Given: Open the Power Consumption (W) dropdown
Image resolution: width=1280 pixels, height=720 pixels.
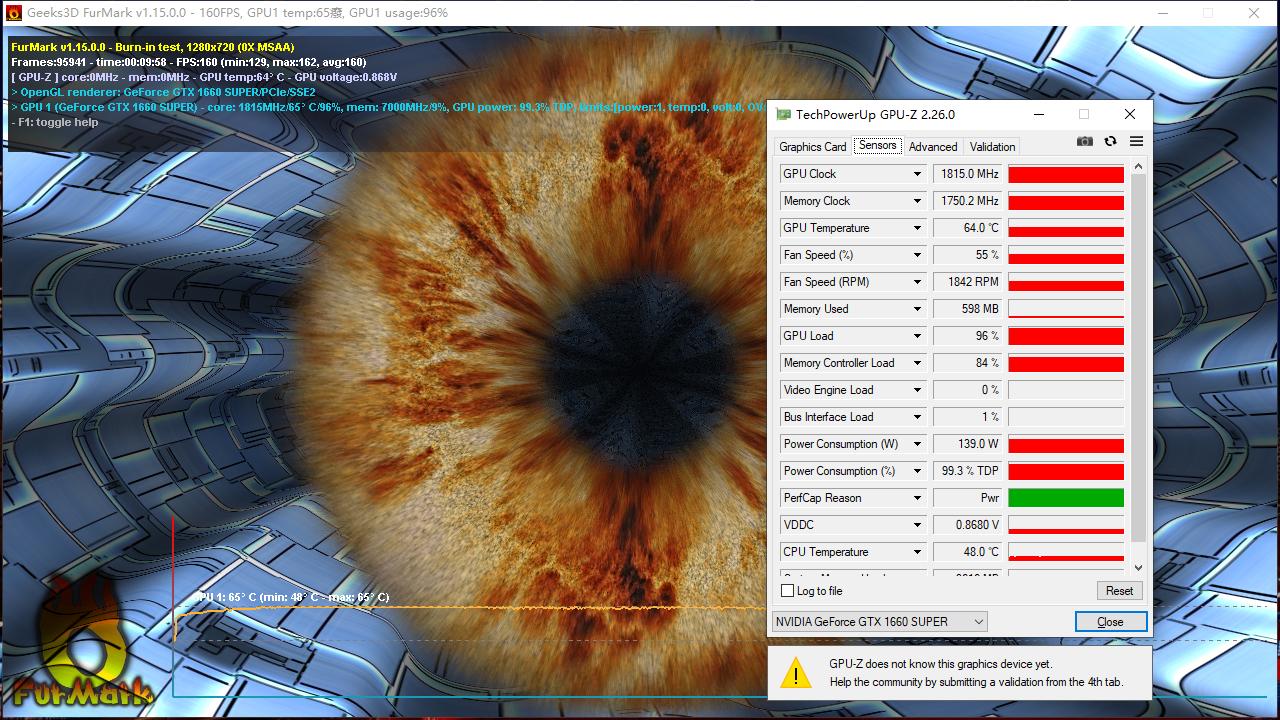Looking at the screenshot, I should point(917,444).
